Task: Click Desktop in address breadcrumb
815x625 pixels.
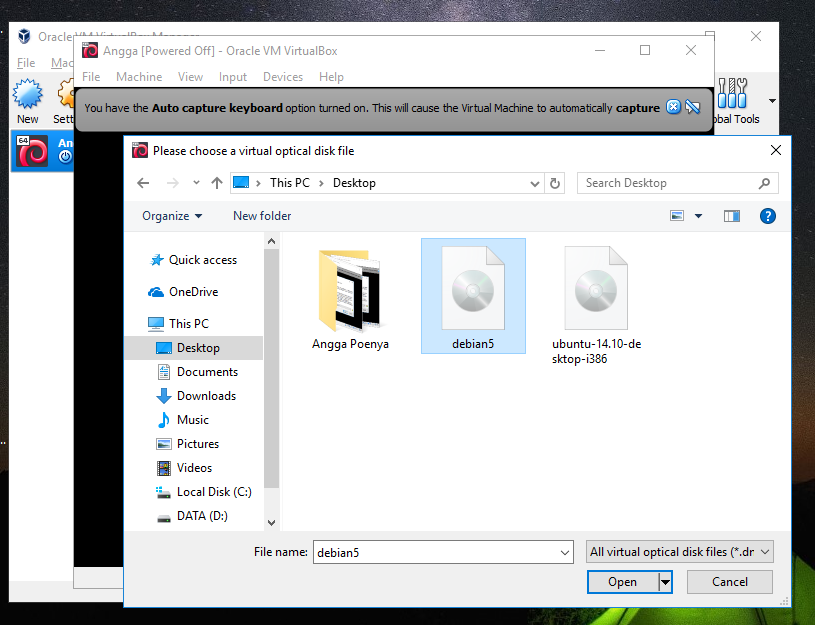Action: point(354,183)
